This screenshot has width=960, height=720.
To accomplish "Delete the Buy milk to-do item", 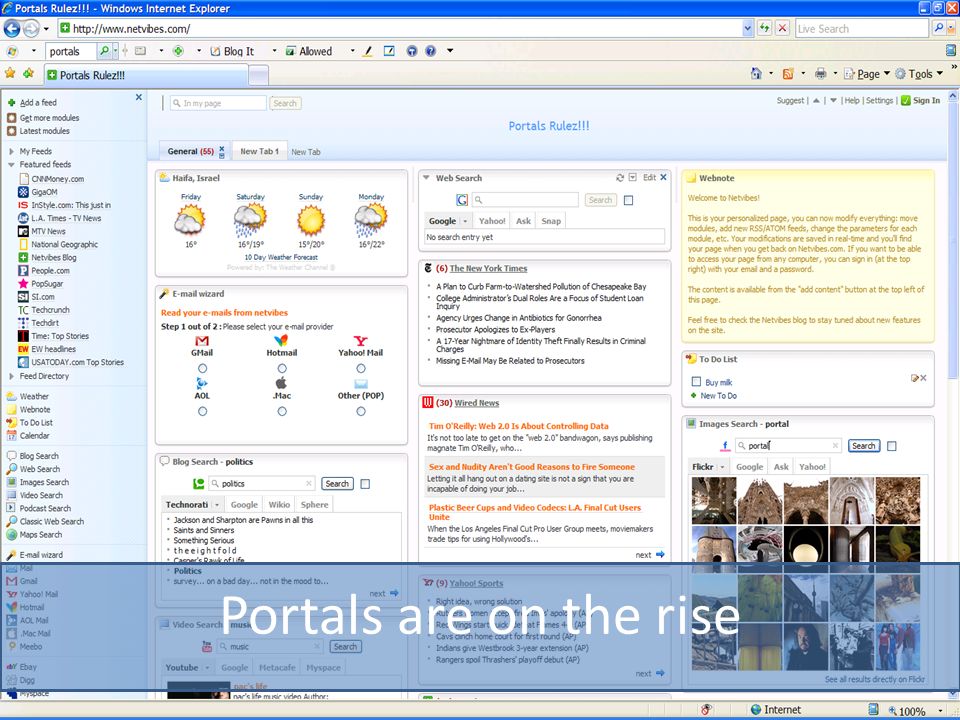I will point(923,378).
